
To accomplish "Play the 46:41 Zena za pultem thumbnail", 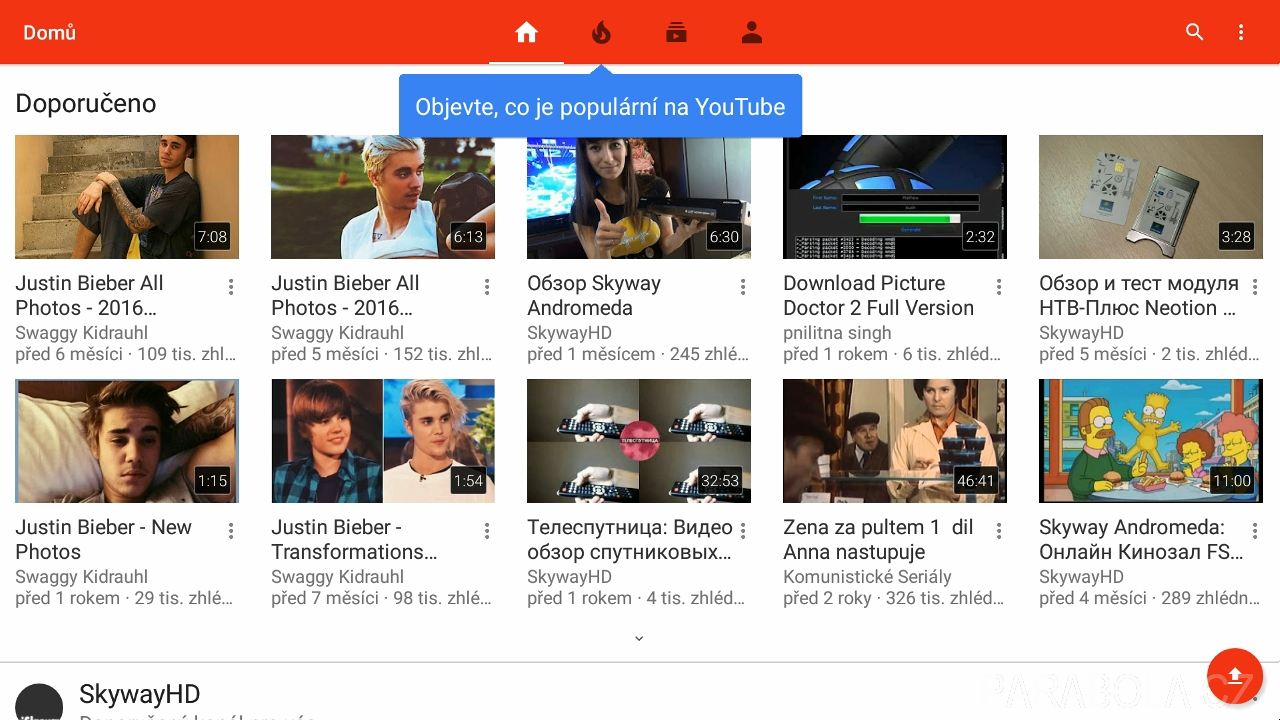I will (x=895, y=441).
